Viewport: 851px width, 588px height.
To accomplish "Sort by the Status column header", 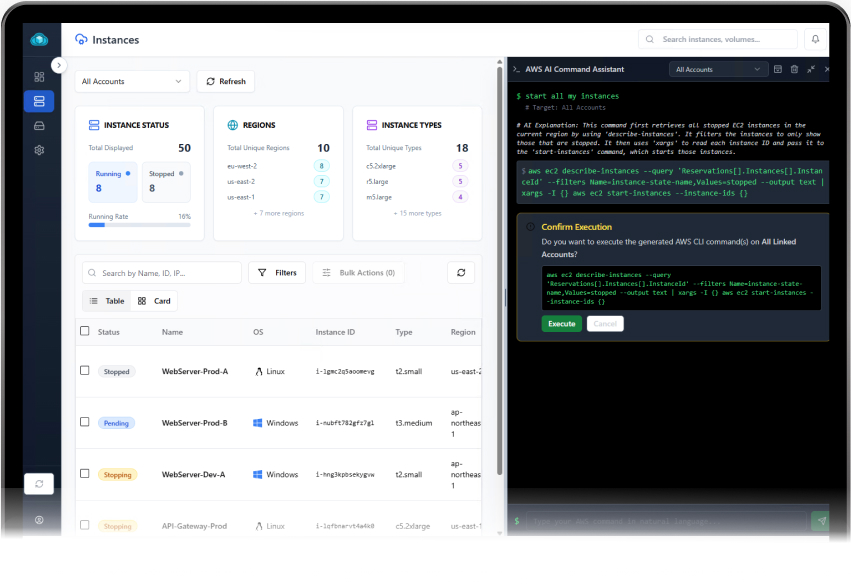I will pos(109,332).
